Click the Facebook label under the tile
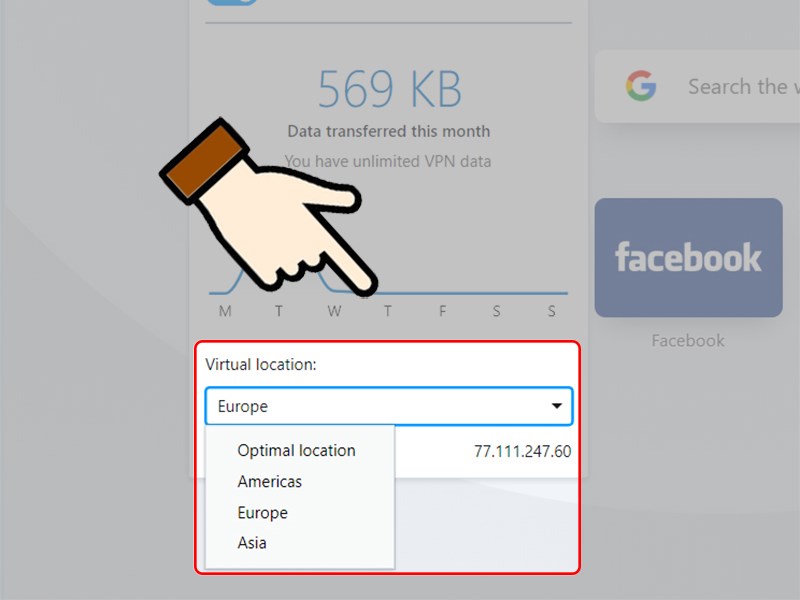 tap(688, 341)
